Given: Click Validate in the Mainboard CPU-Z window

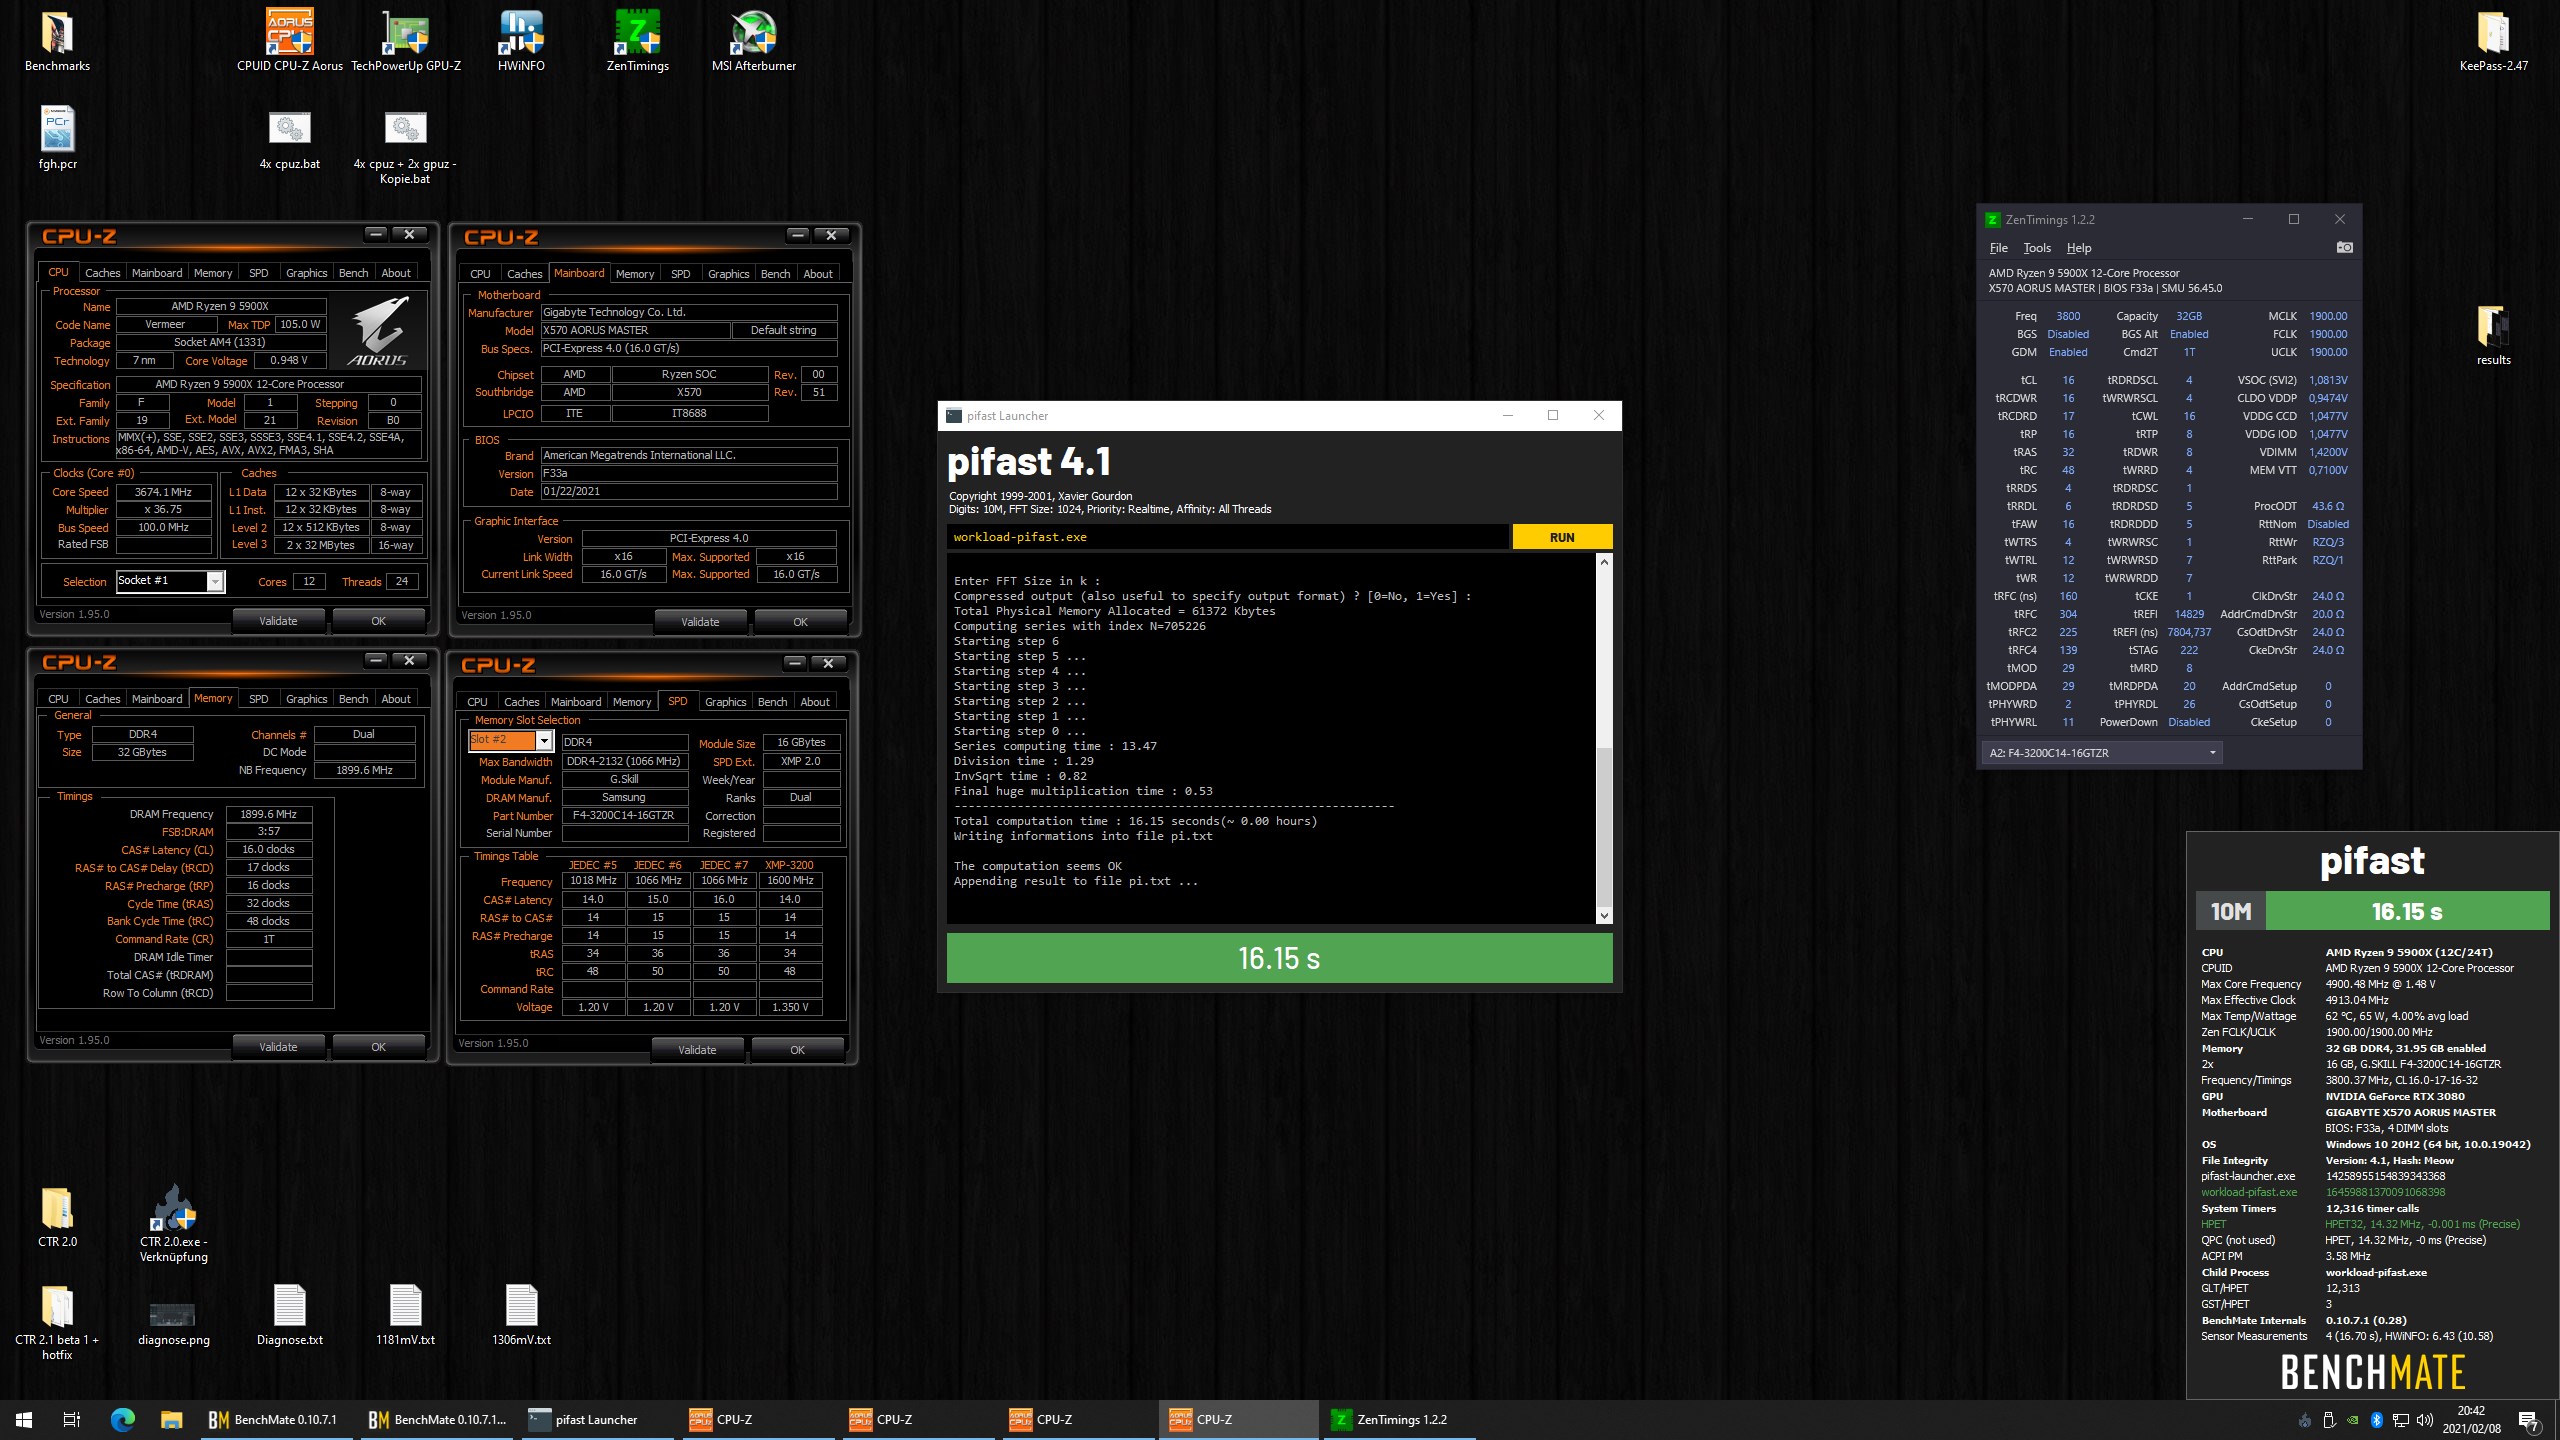Looking at the screenshot, I should [x=700, y=622].
